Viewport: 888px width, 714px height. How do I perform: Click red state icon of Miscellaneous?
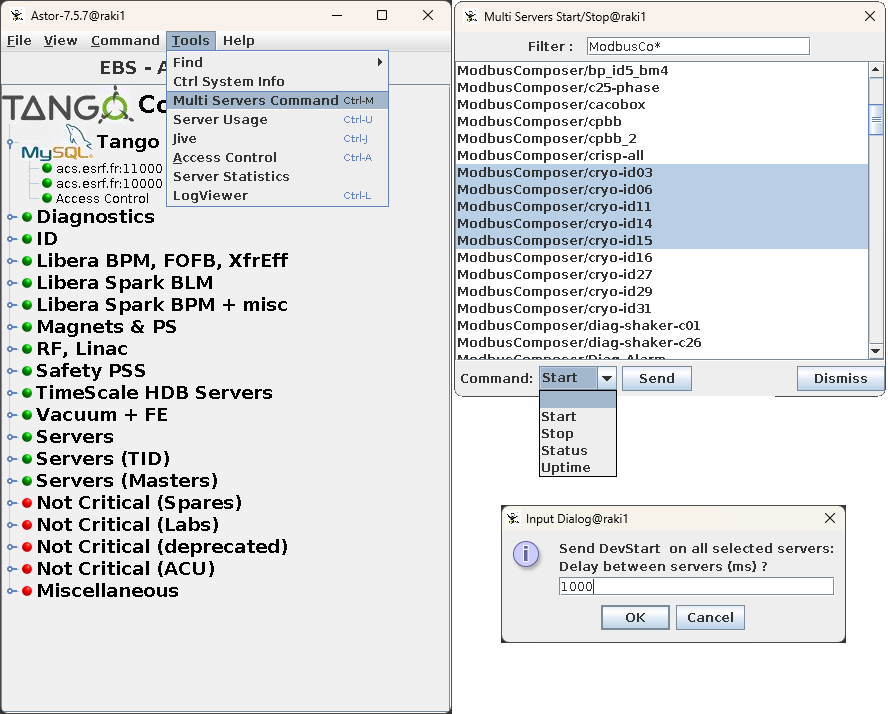(x=27, y=591)
